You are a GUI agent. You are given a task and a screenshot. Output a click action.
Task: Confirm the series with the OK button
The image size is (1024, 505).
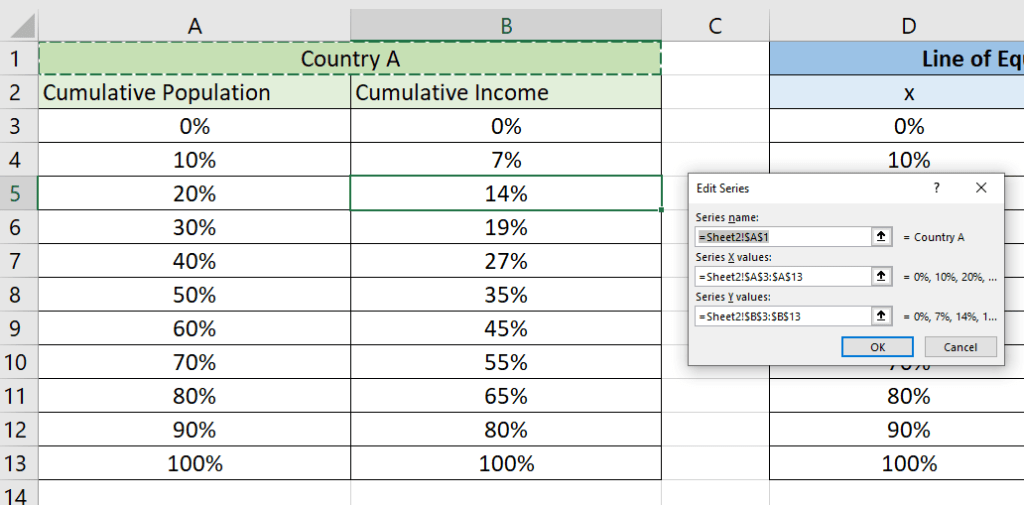[x=877, y=347]
